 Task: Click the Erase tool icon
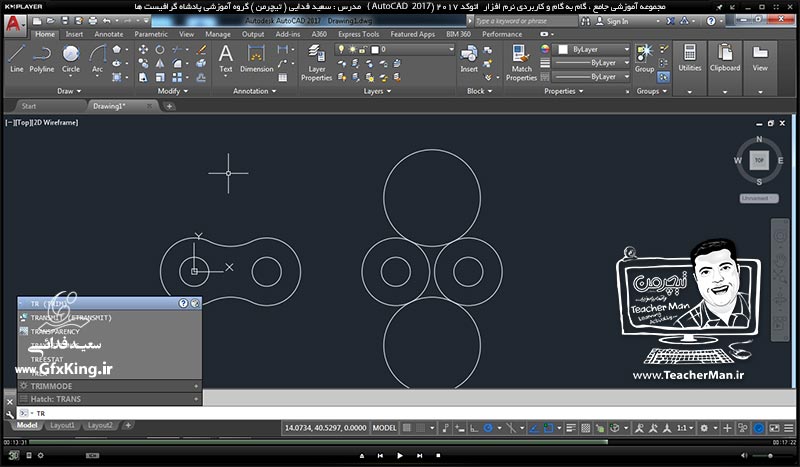[202, 50]
